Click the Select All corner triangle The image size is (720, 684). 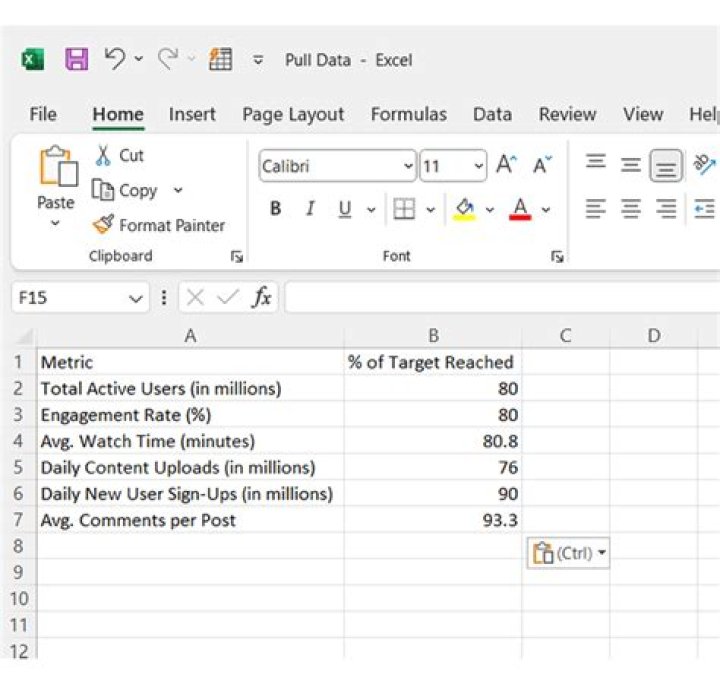click(24, 336)
